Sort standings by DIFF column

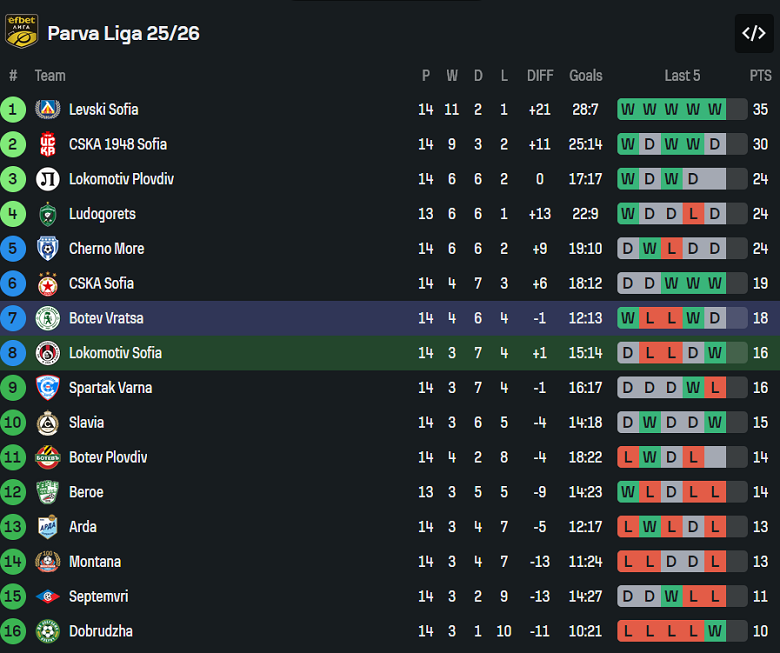pos(540,75)
